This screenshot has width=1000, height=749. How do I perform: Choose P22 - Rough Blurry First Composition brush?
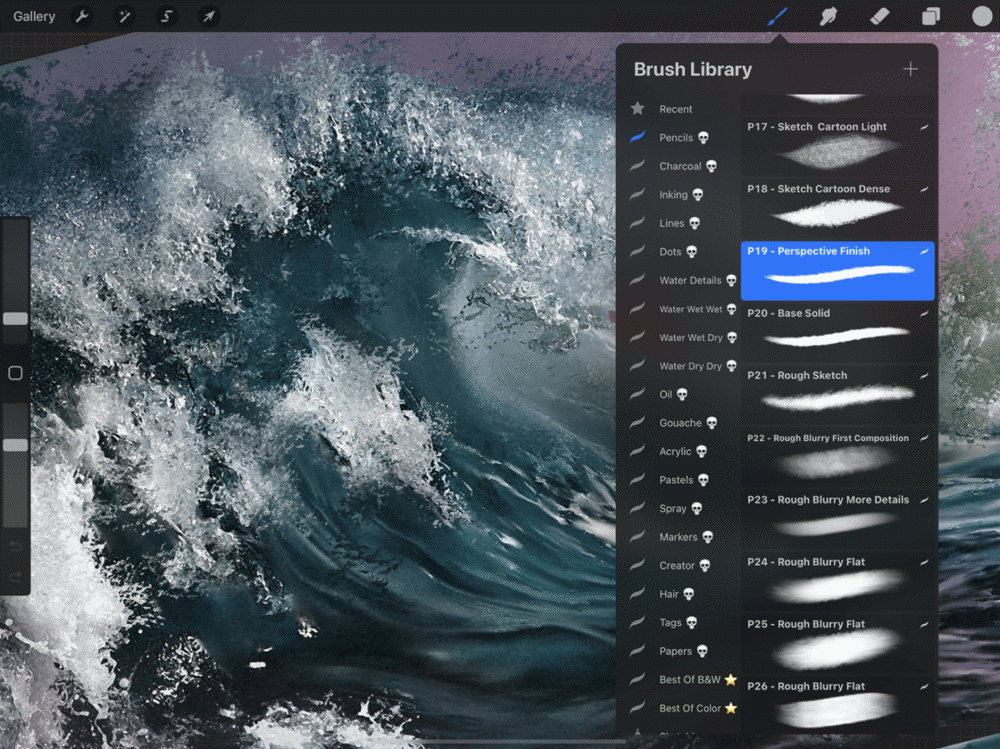click(837, 457)
